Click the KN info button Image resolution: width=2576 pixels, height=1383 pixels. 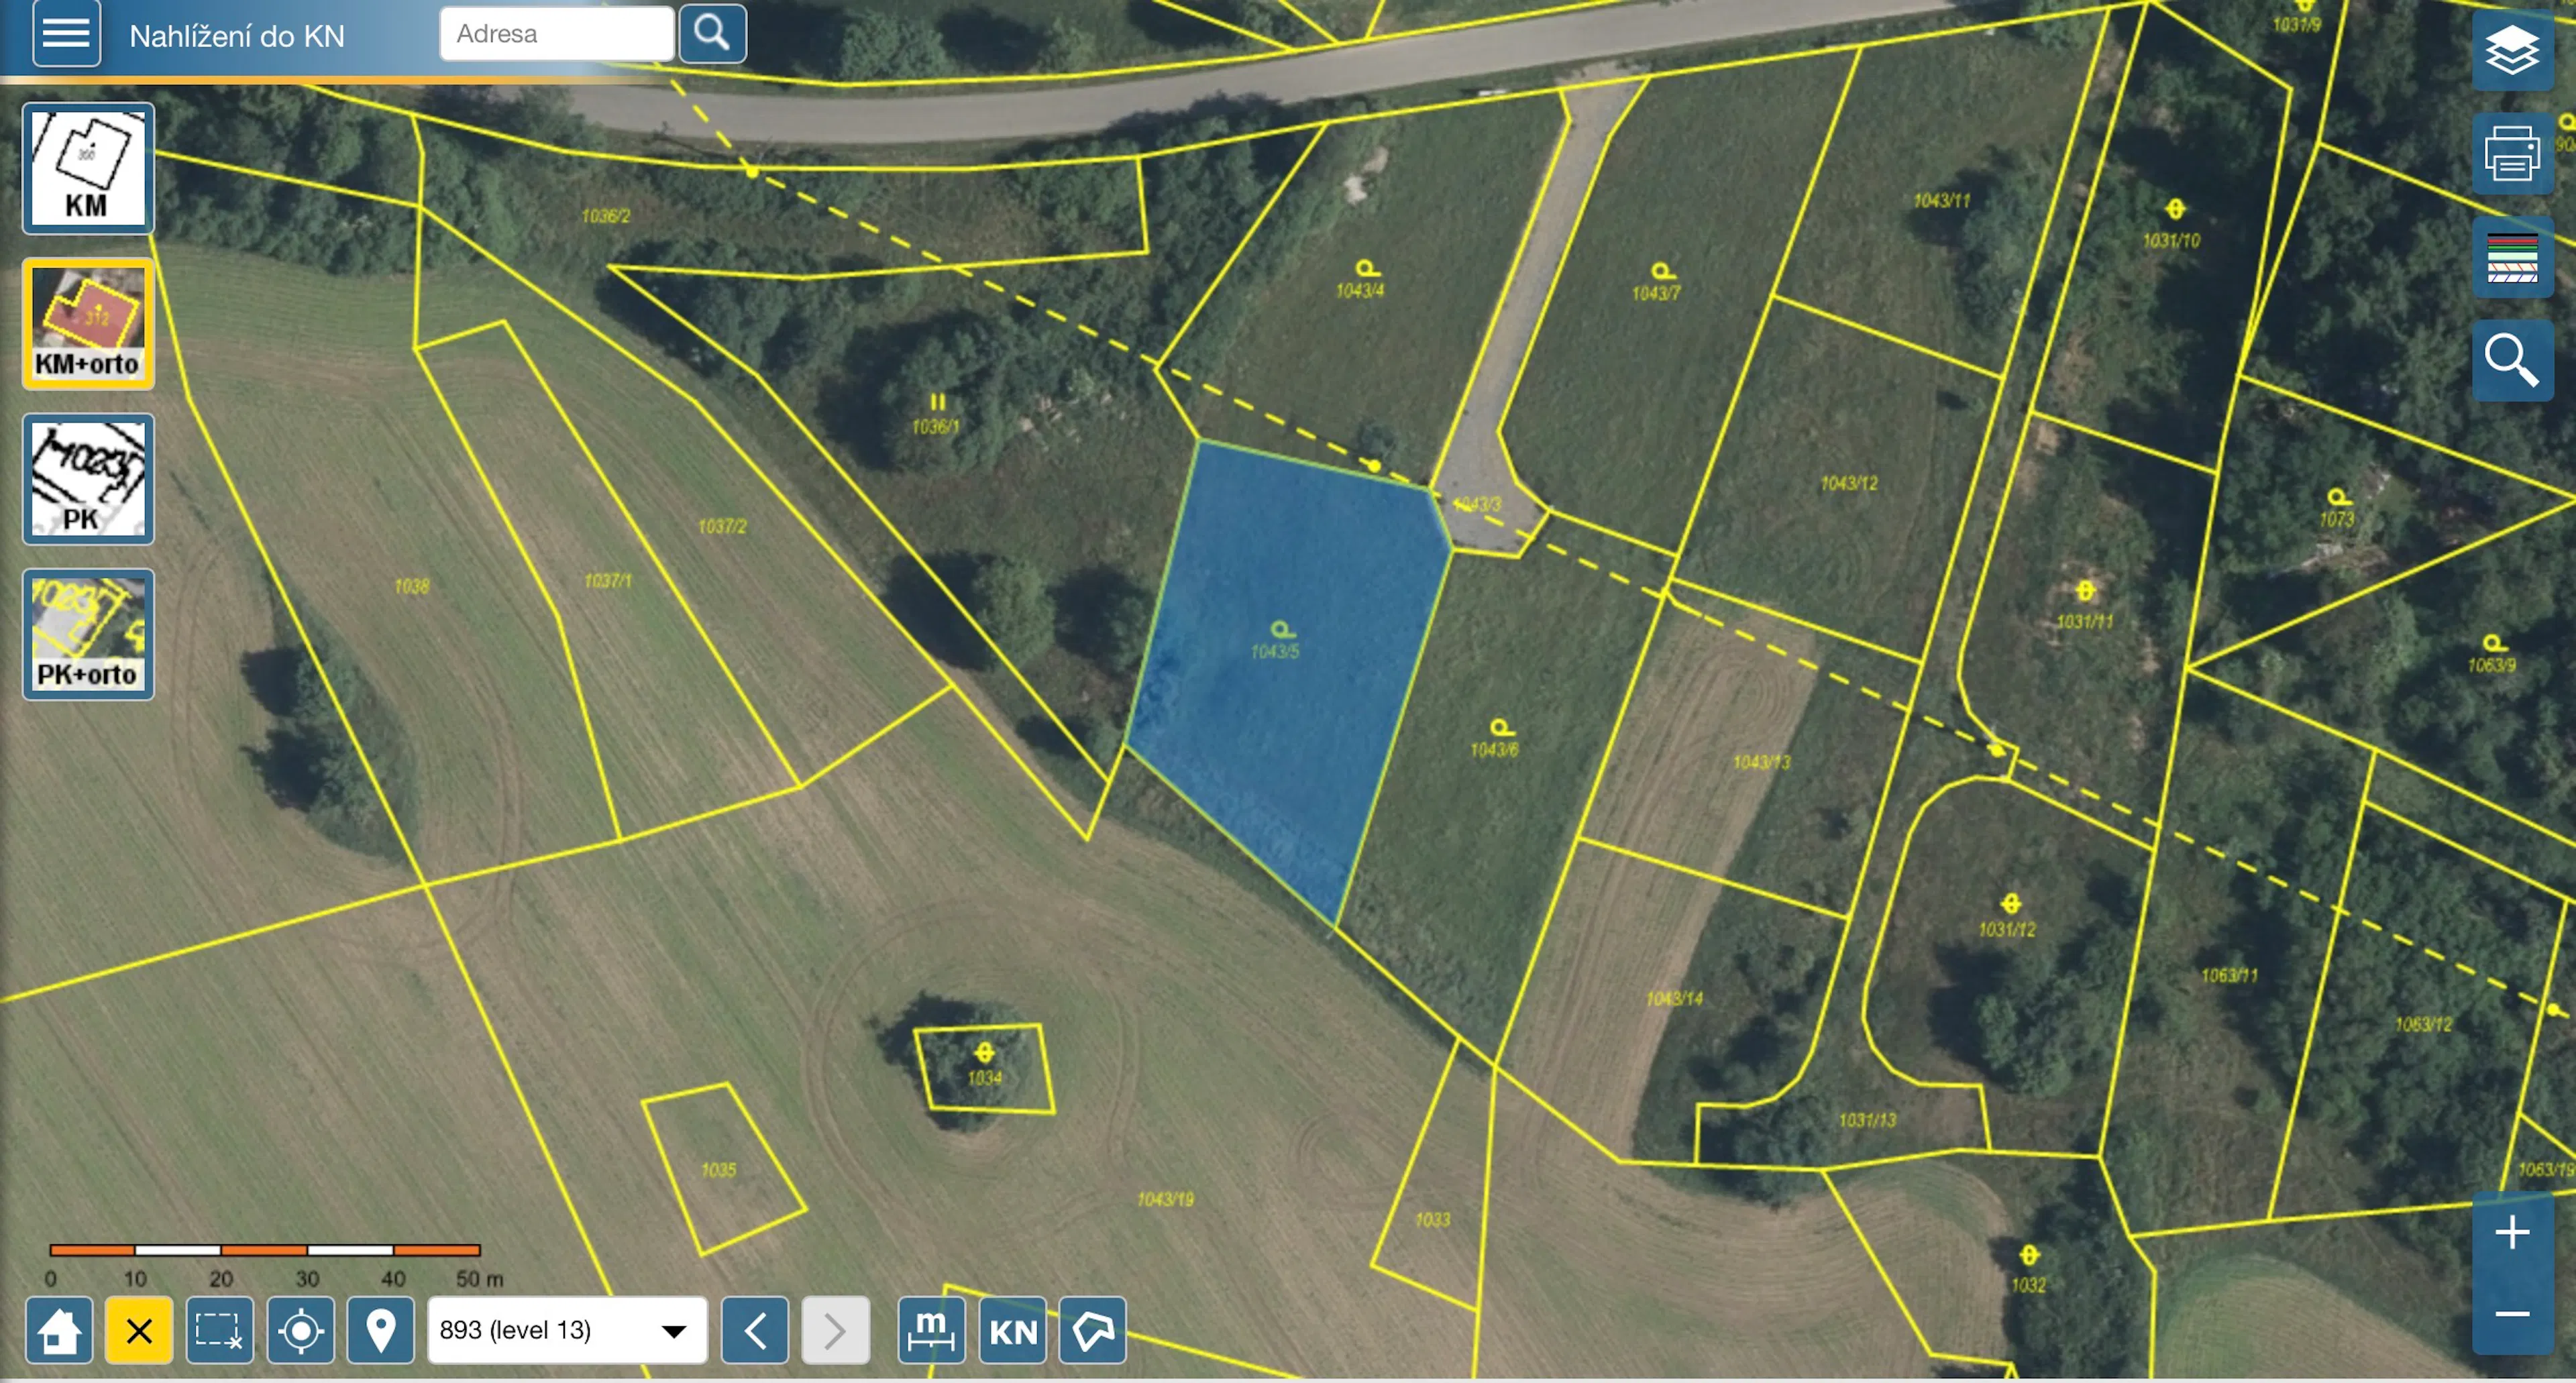[x=1012, y=1330]
